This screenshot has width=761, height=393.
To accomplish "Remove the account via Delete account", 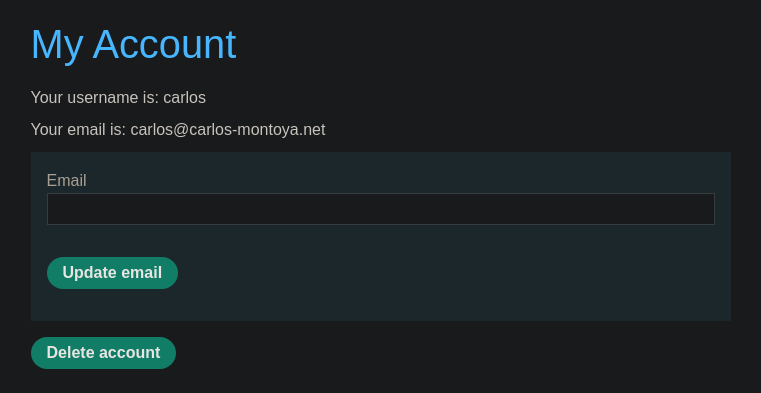I will (x=103, y=353).
